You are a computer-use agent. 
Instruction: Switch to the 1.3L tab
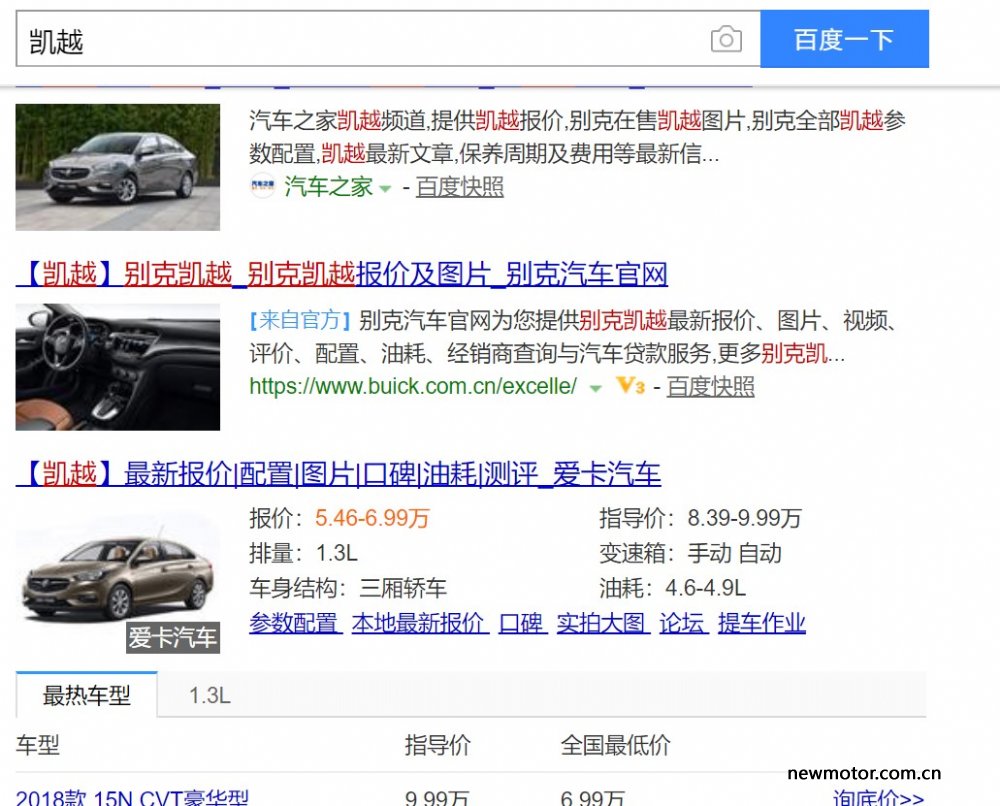click(210, 695)
